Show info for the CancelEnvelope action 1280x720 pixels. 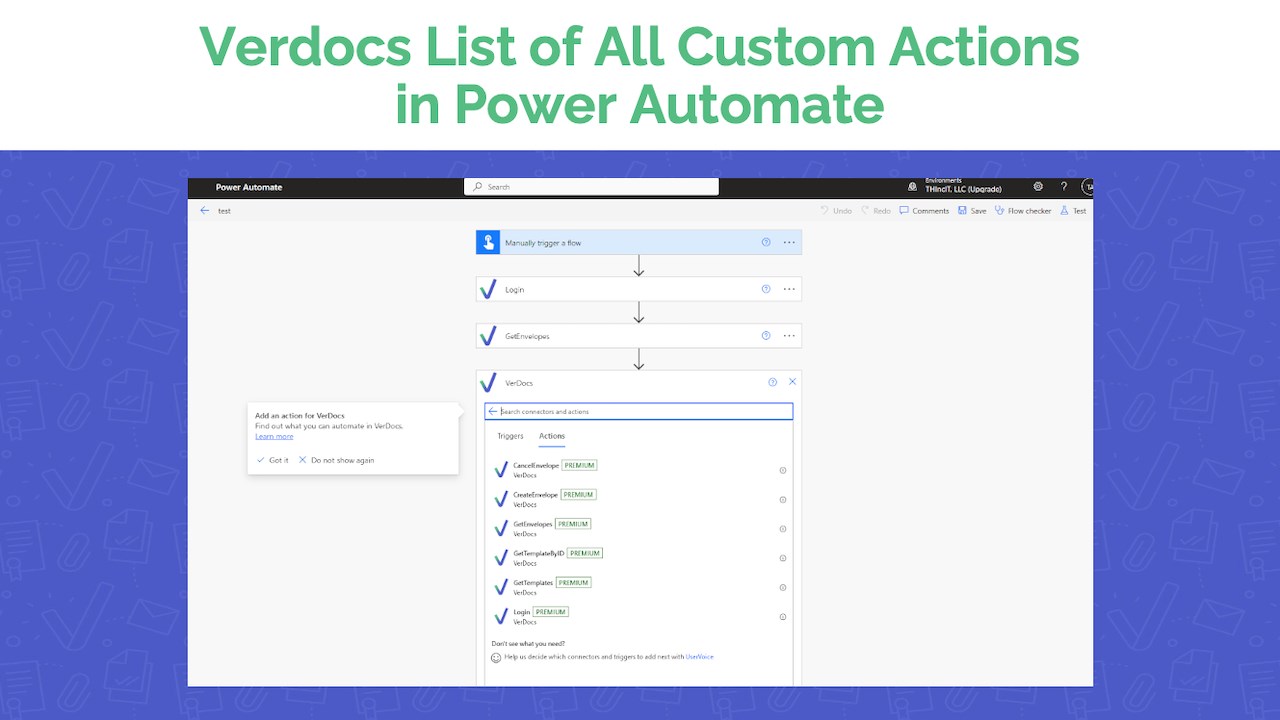pyautogui.click(x=783, y=470)
